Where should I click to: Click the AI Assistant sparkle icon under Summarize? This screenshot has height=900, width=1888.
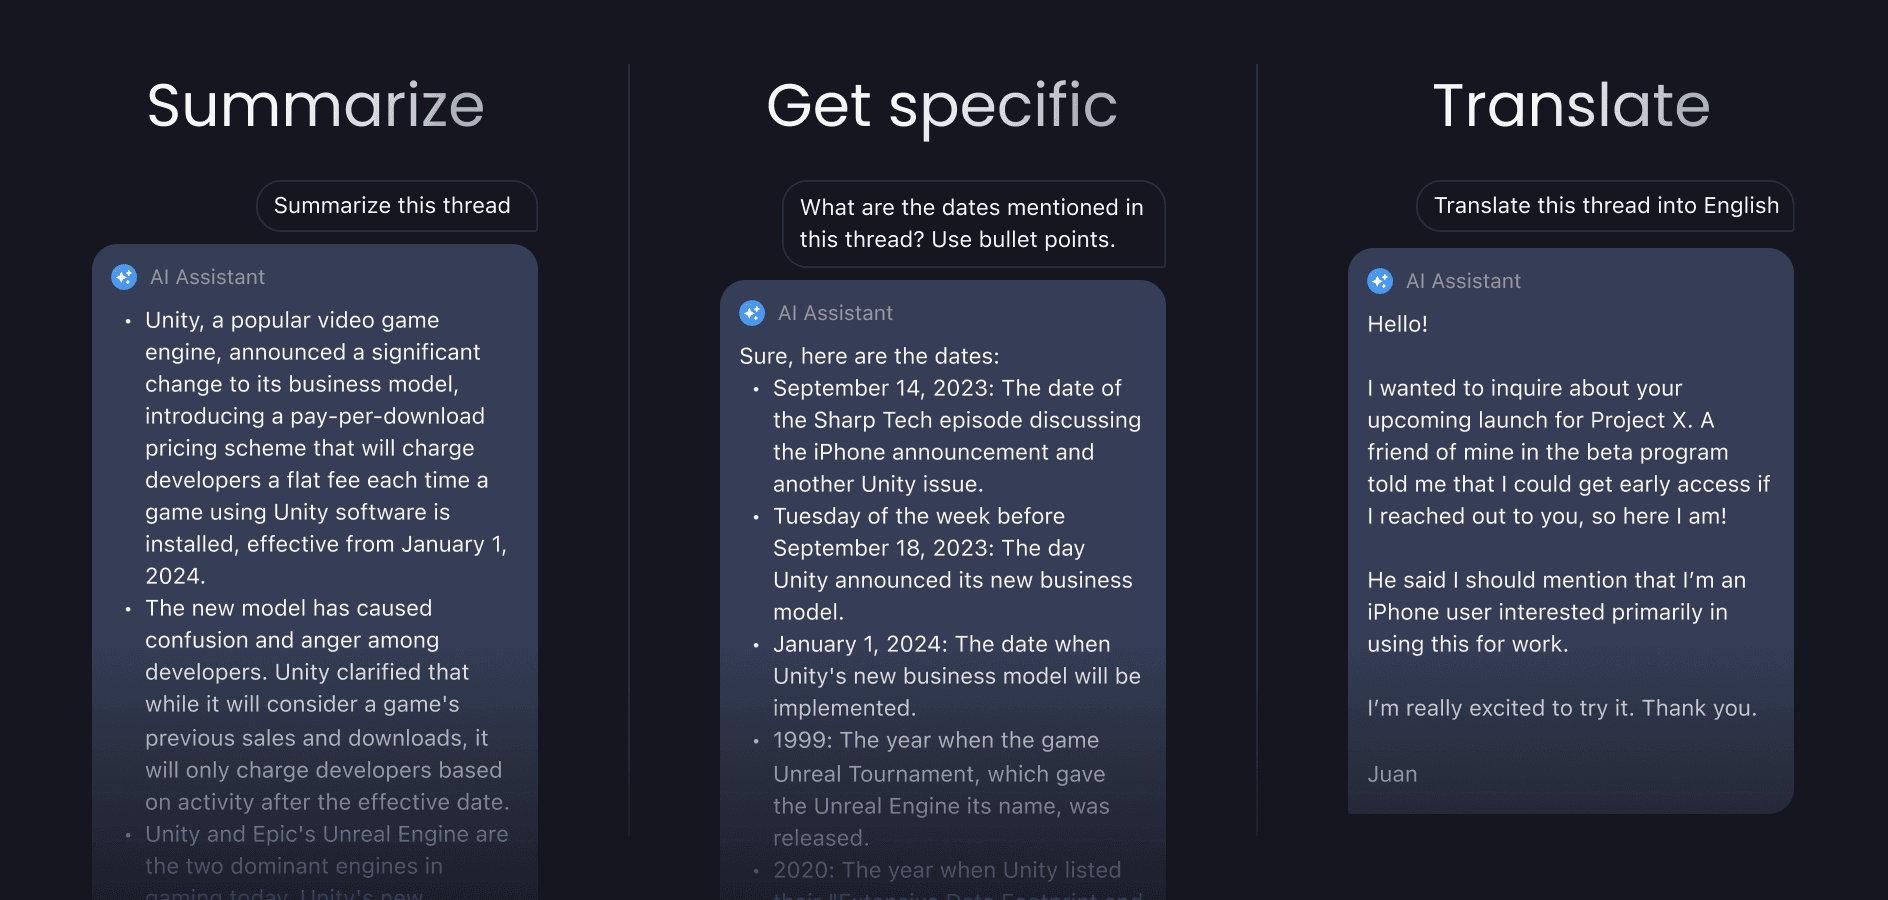click(x=124, y=277)
